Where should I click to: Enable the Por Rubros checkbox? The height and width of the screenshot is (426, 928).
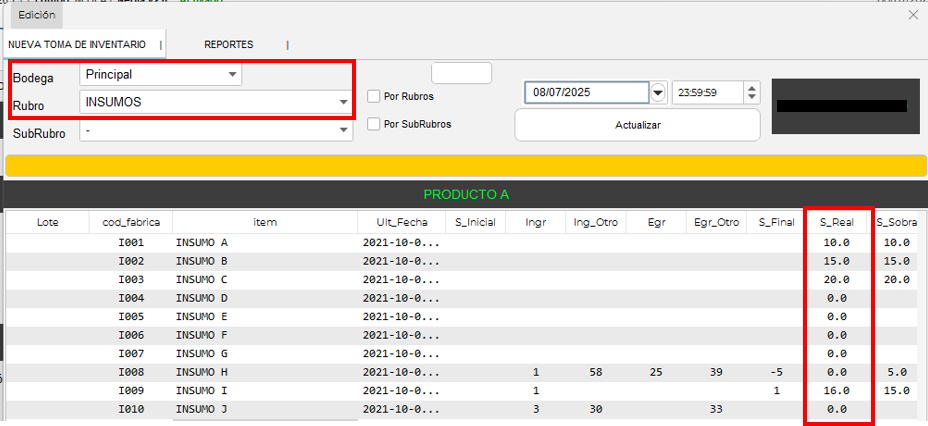point(374,97)
